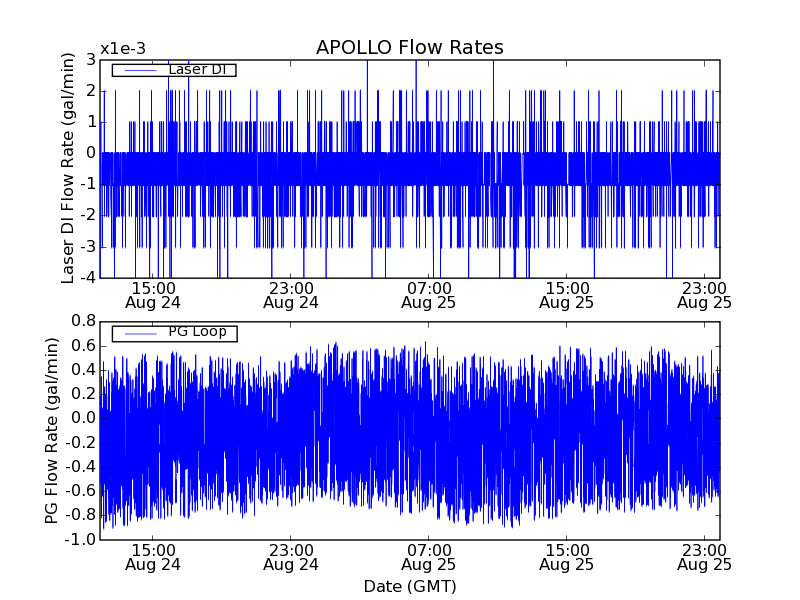Screen dimensions: 800x600
Task: Click the x1e-3 scale multiplier label
Action: click(122, 49)
